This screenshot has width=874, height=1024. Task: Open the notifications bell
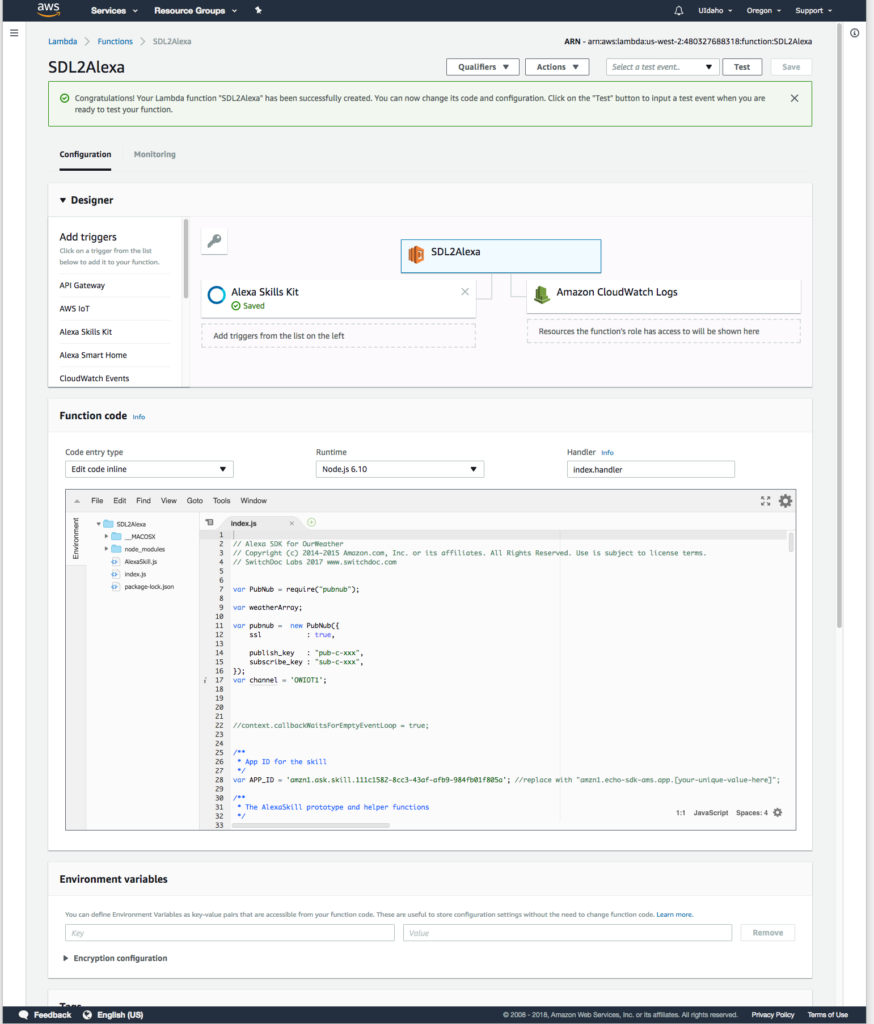[x=679, y=10]
